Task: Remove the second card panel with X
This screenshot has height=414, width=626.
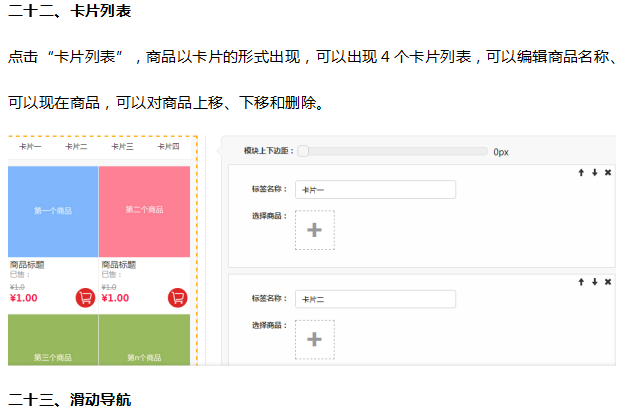Action: pyautogui.click(x=608, y=281)
